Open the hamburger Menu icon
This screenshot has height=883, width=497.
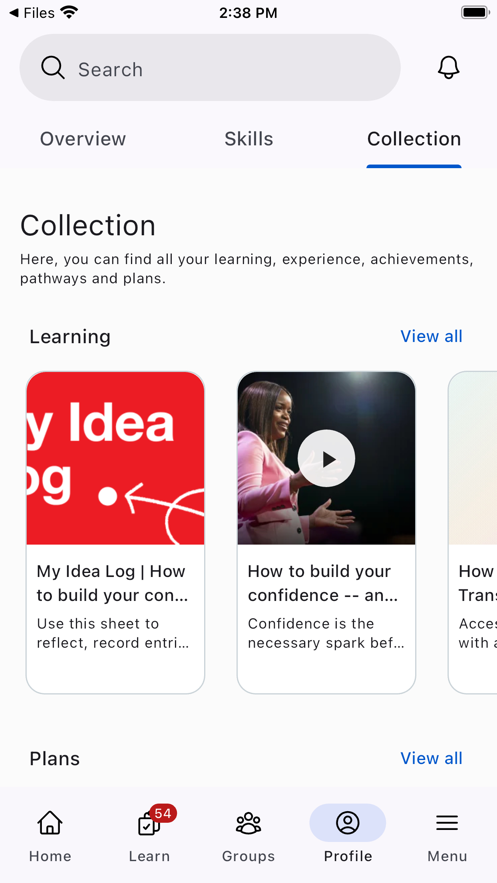tap(447, 823)
